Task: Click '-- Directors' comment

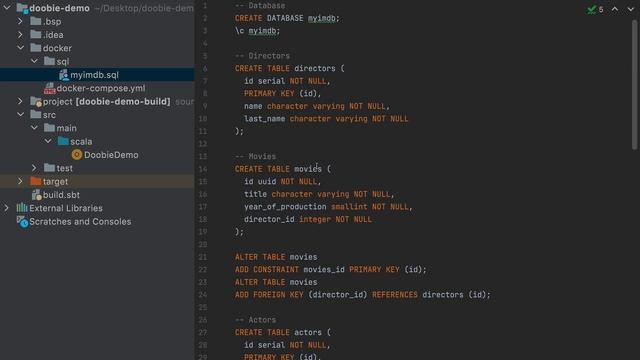Action: (262, 56)
